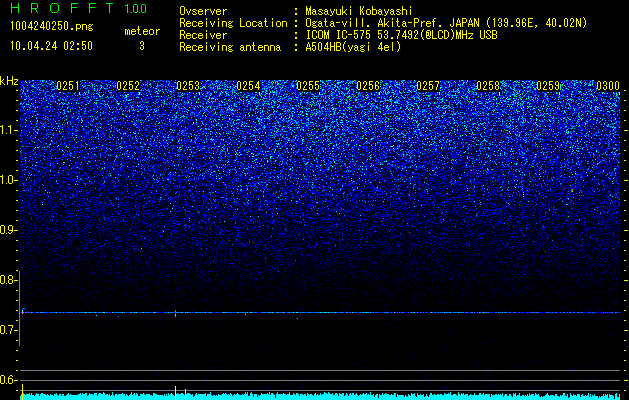Click the 0258 time marker
This screenshot has width=629, height=400.
point(488,86)
